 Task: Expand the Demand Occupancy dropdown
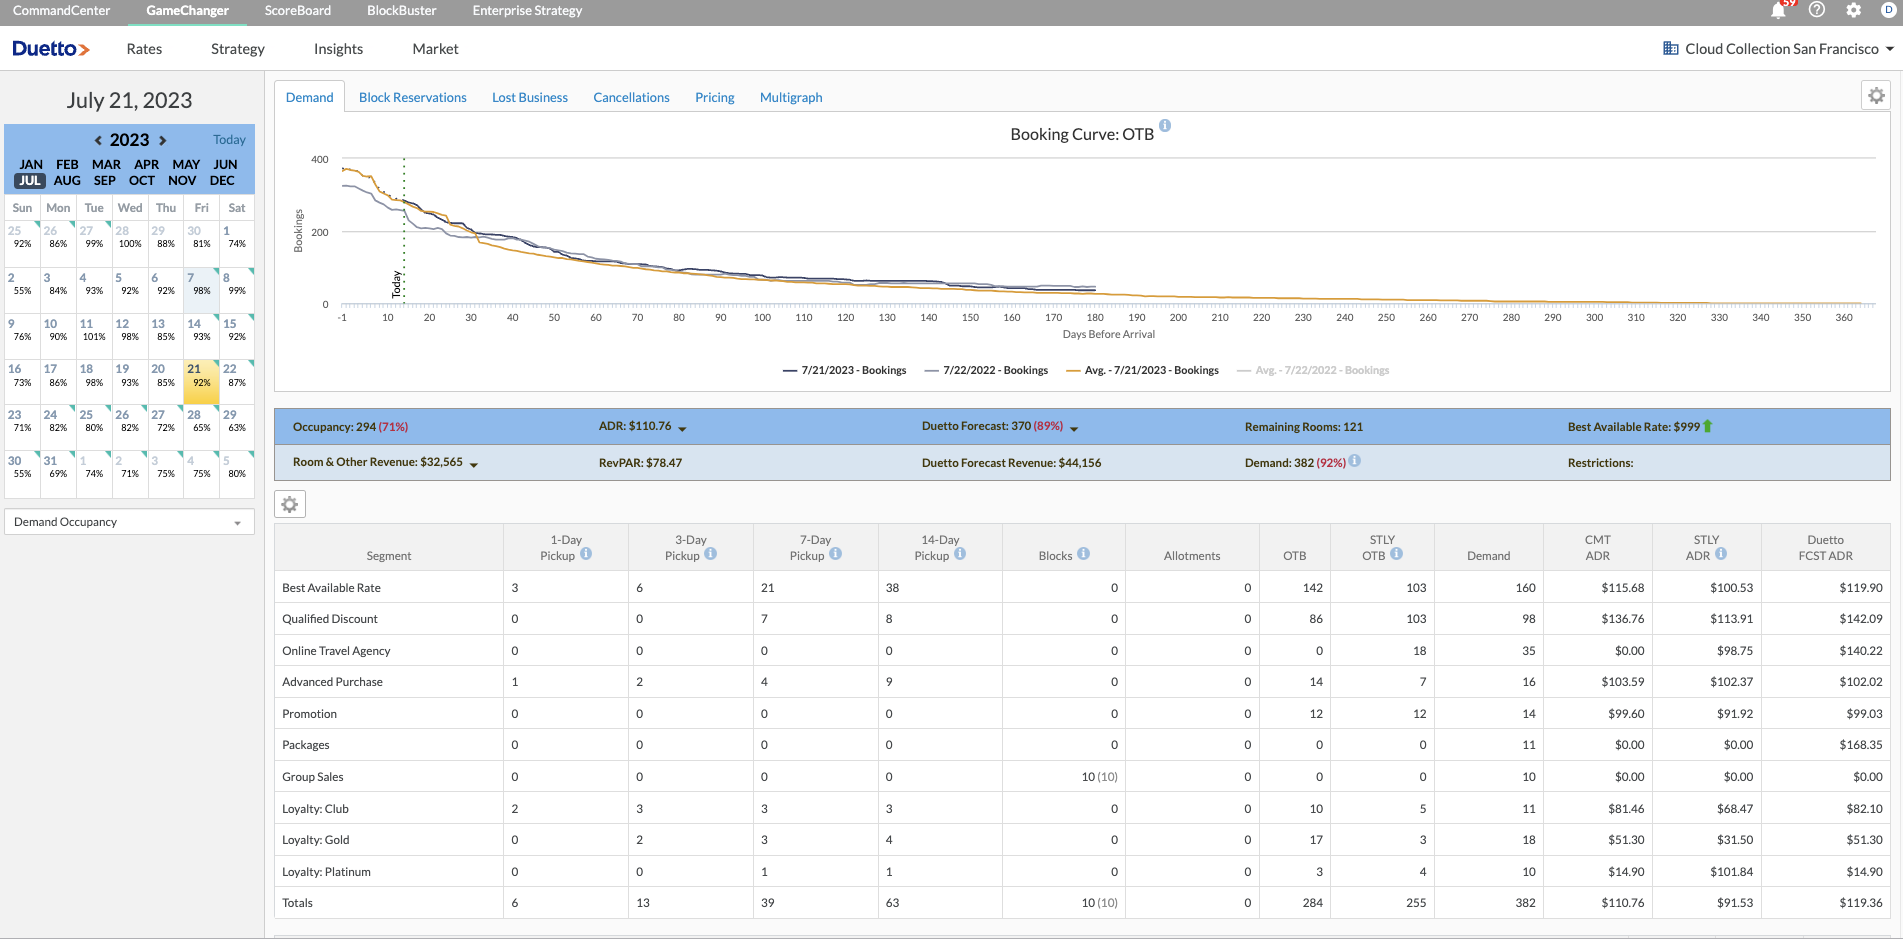(129, 522)
